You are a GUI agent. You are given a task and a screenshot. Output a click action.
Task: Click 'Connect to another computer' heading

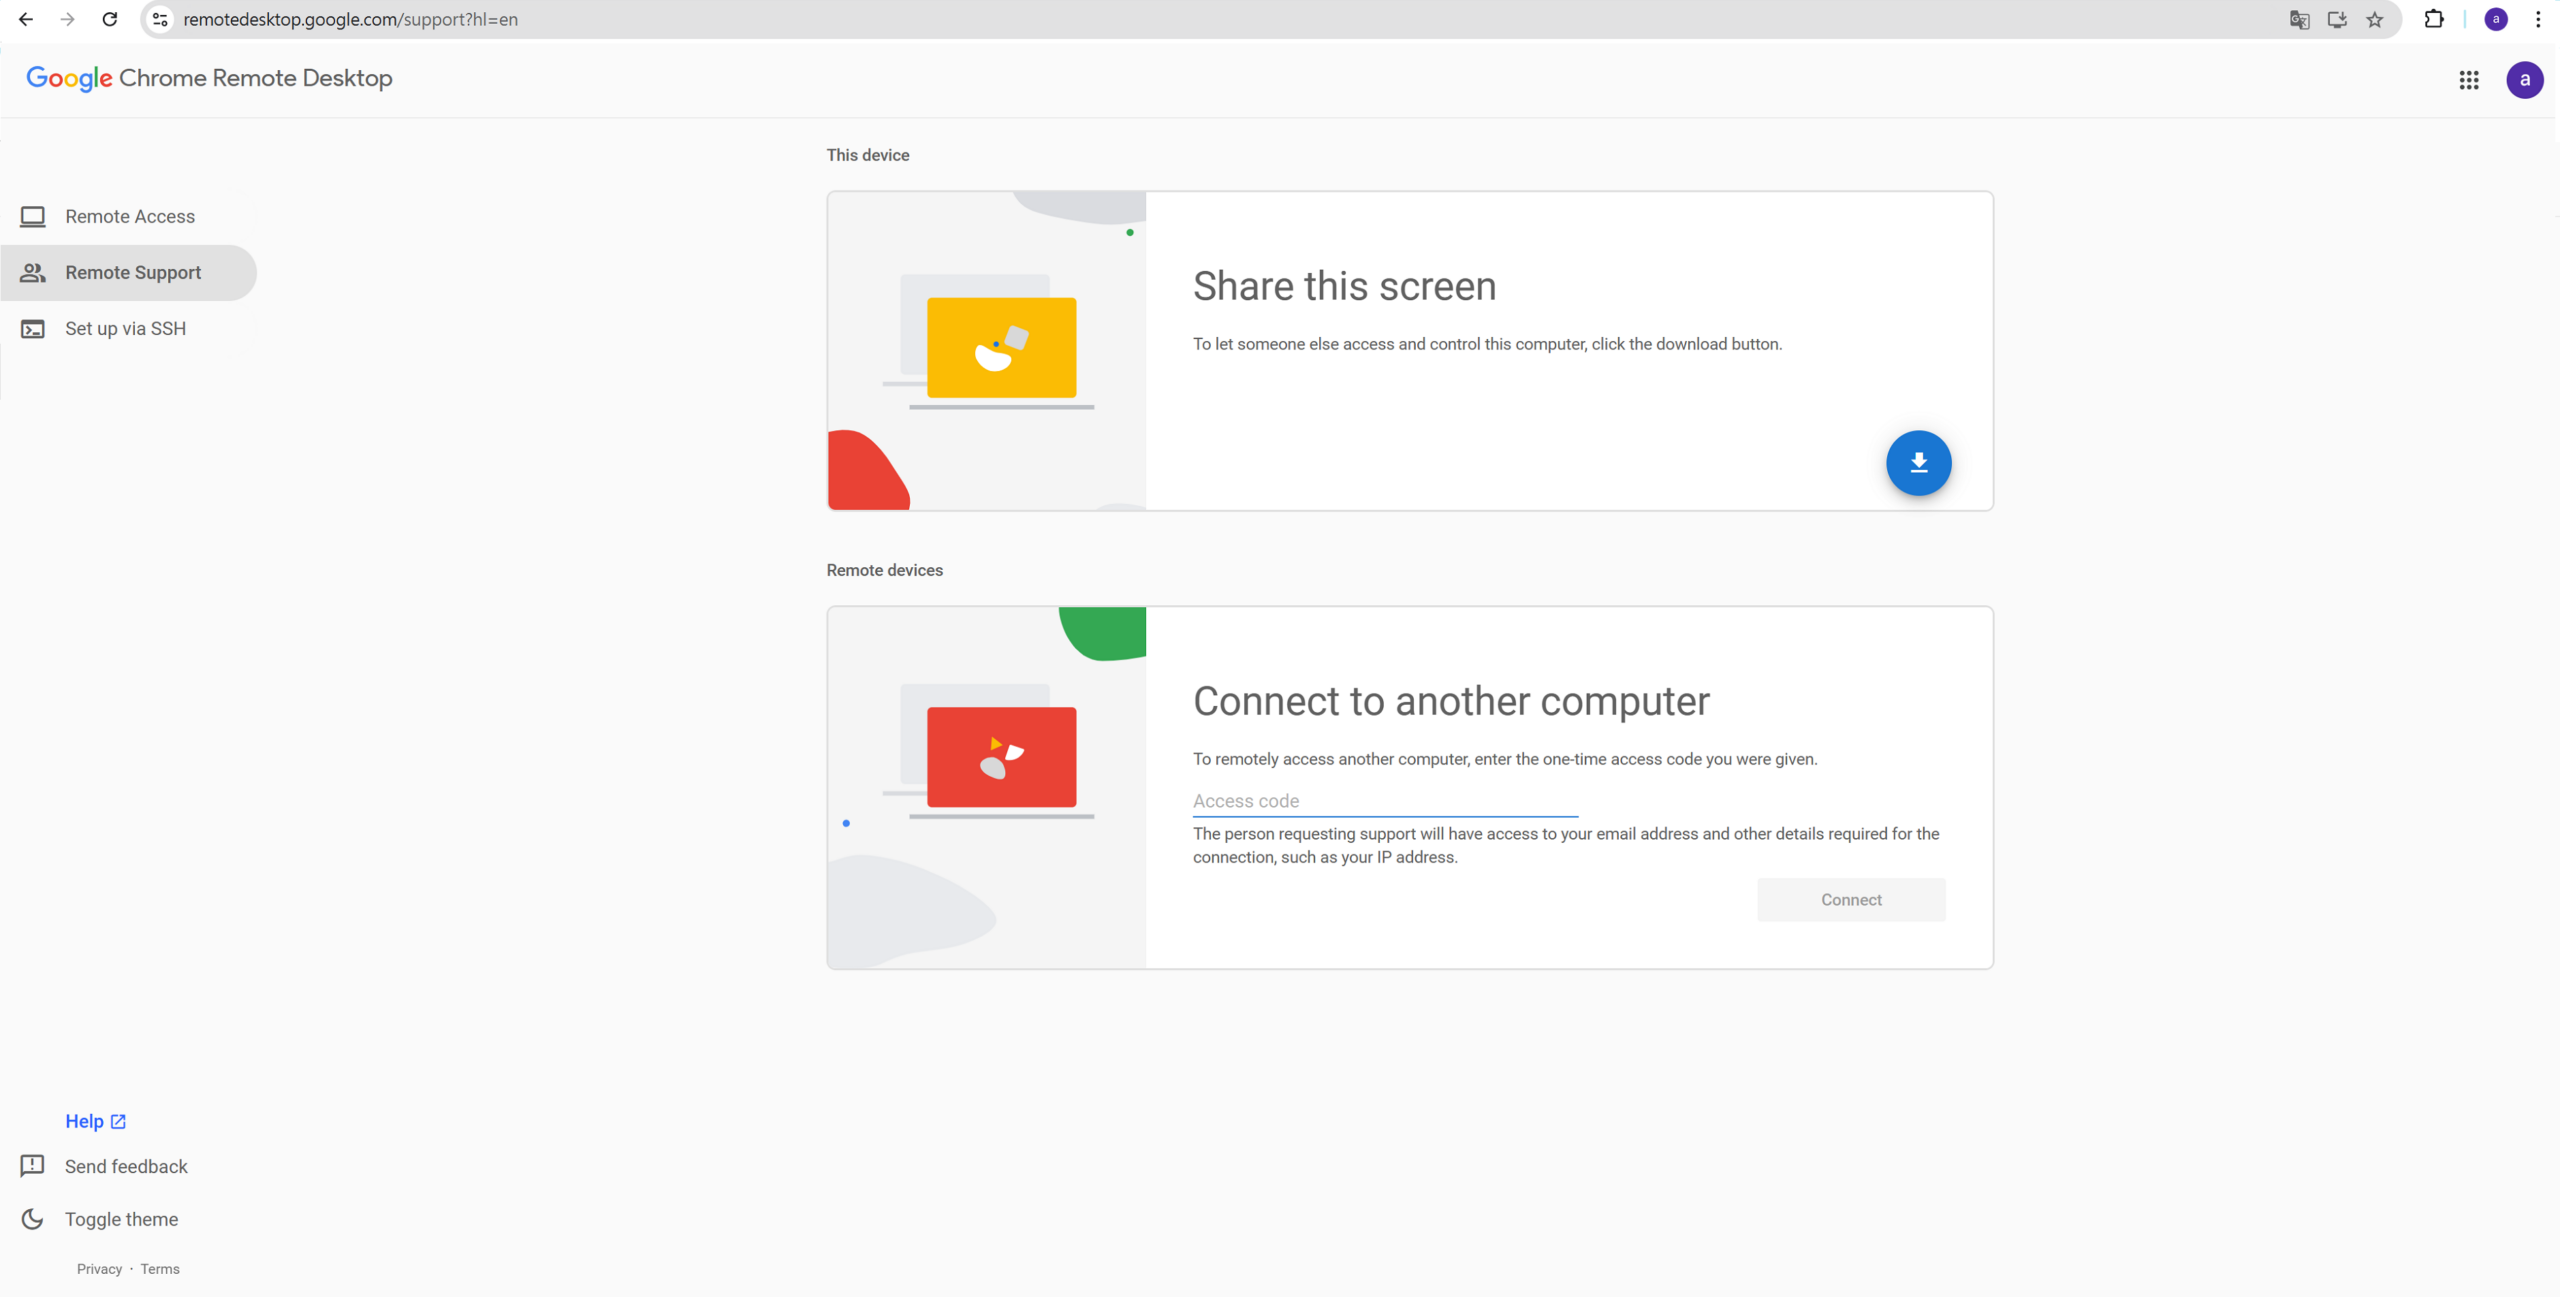click(1451, 701)
